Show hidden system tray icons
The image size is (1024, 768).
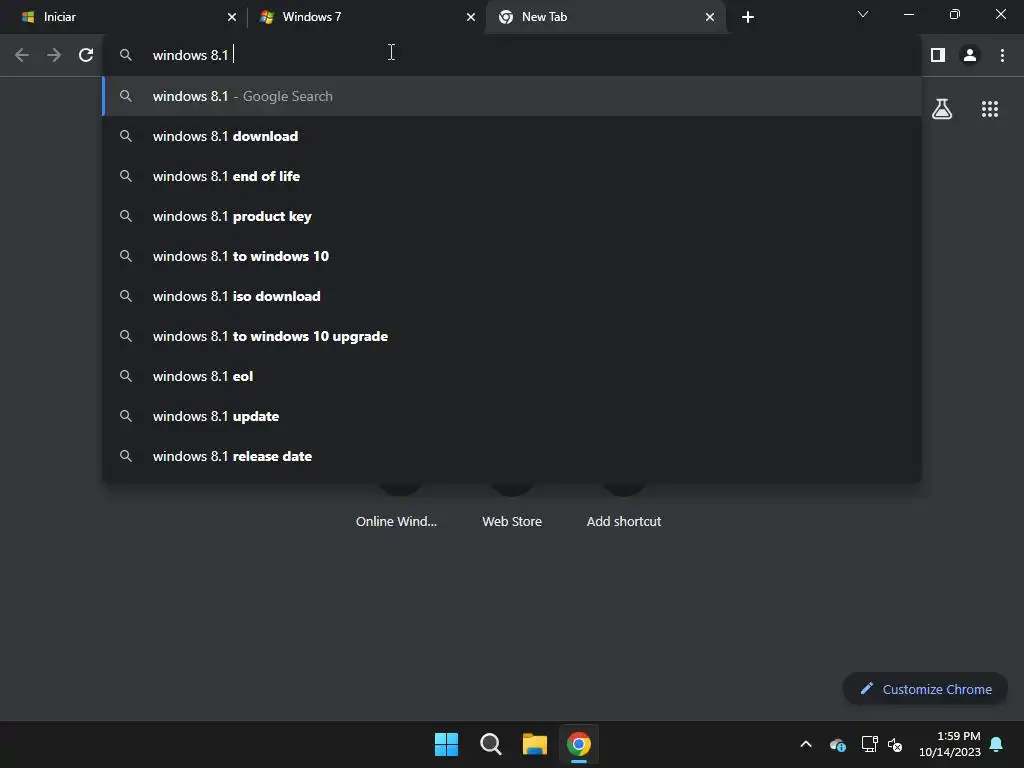(x=806, y=744)
